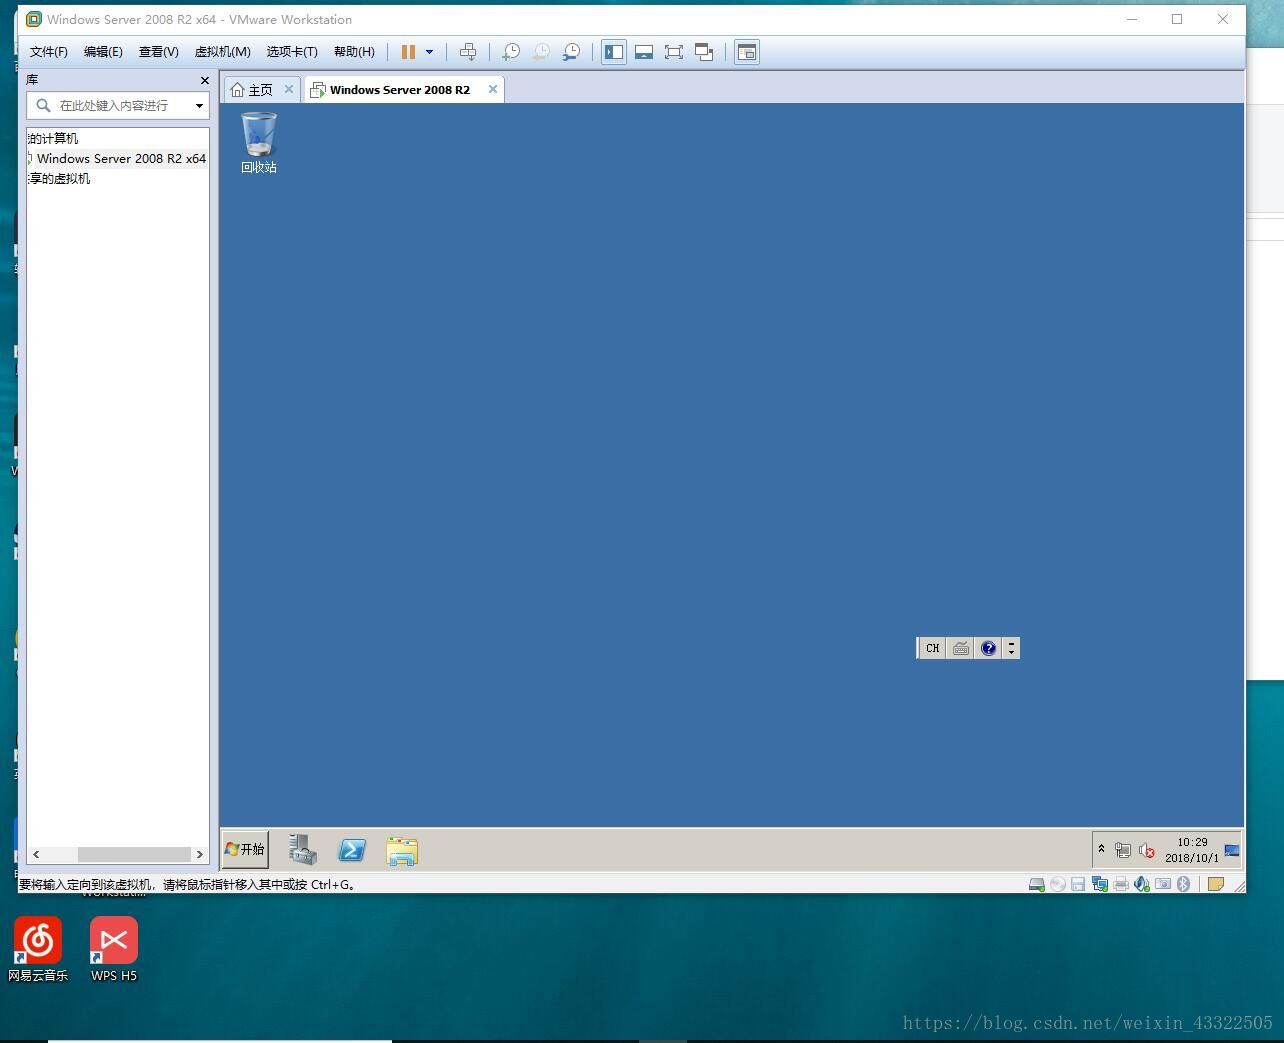Select 我的计算机 in the library tree
Viewport: 1284px width, 1043px height.
pos(53,139)
